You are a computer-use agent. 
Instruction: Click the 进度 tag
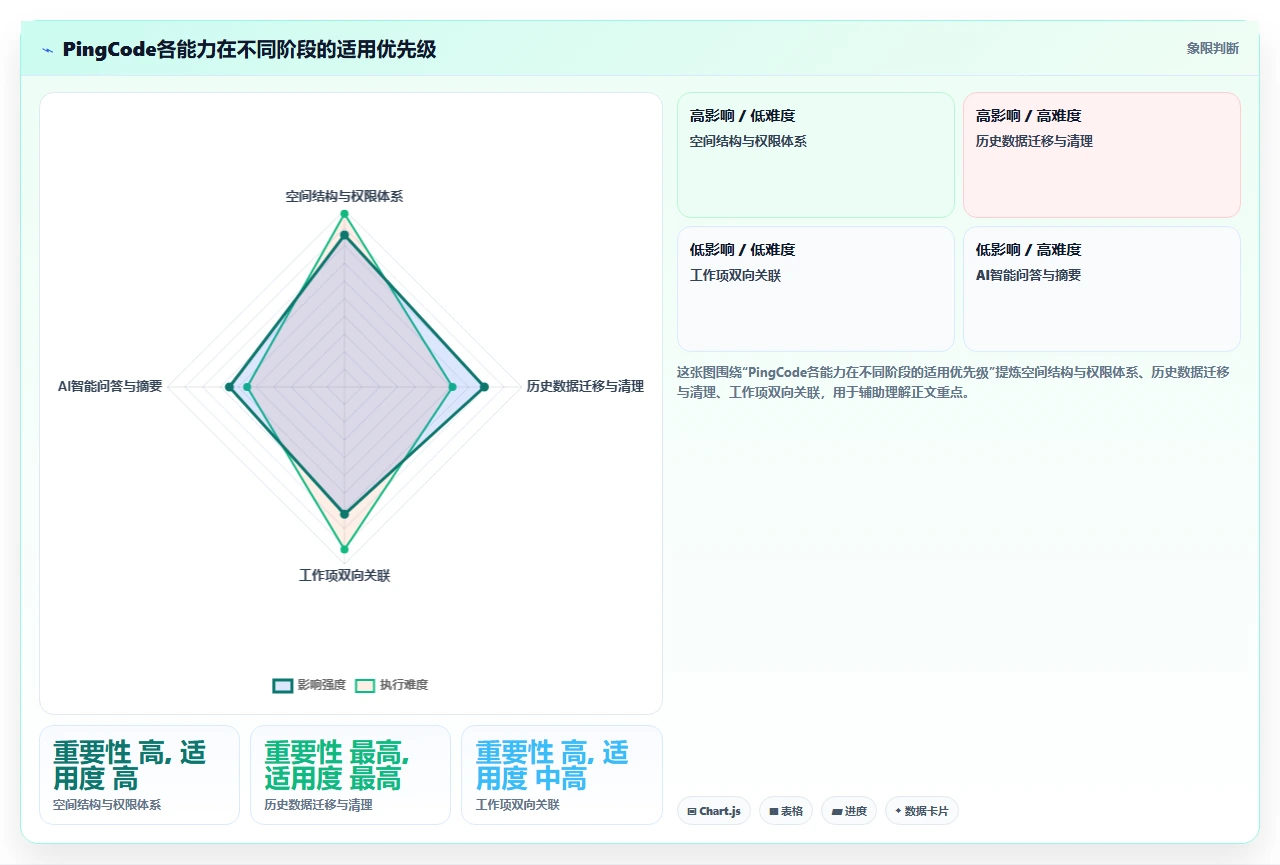(849, 811)
